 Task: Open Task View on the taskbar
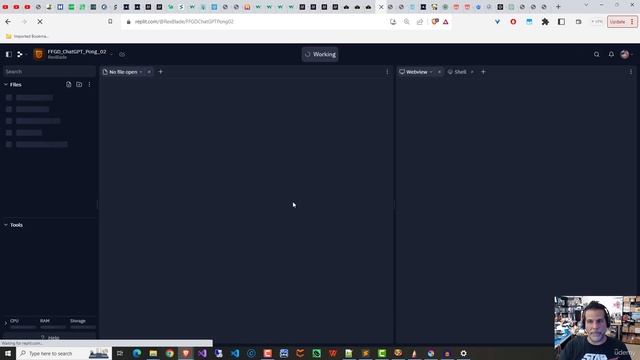[x=120, y=353]
